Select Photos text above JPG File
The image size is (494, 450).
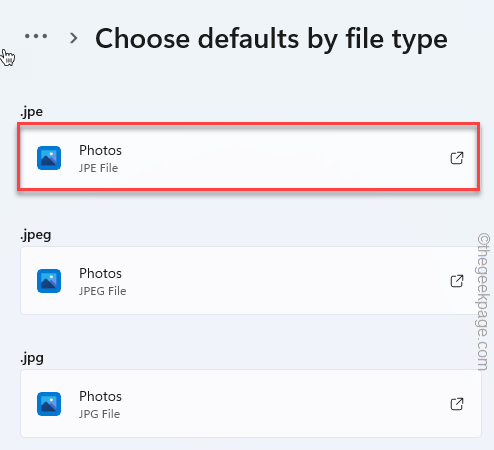pos(100,396)
